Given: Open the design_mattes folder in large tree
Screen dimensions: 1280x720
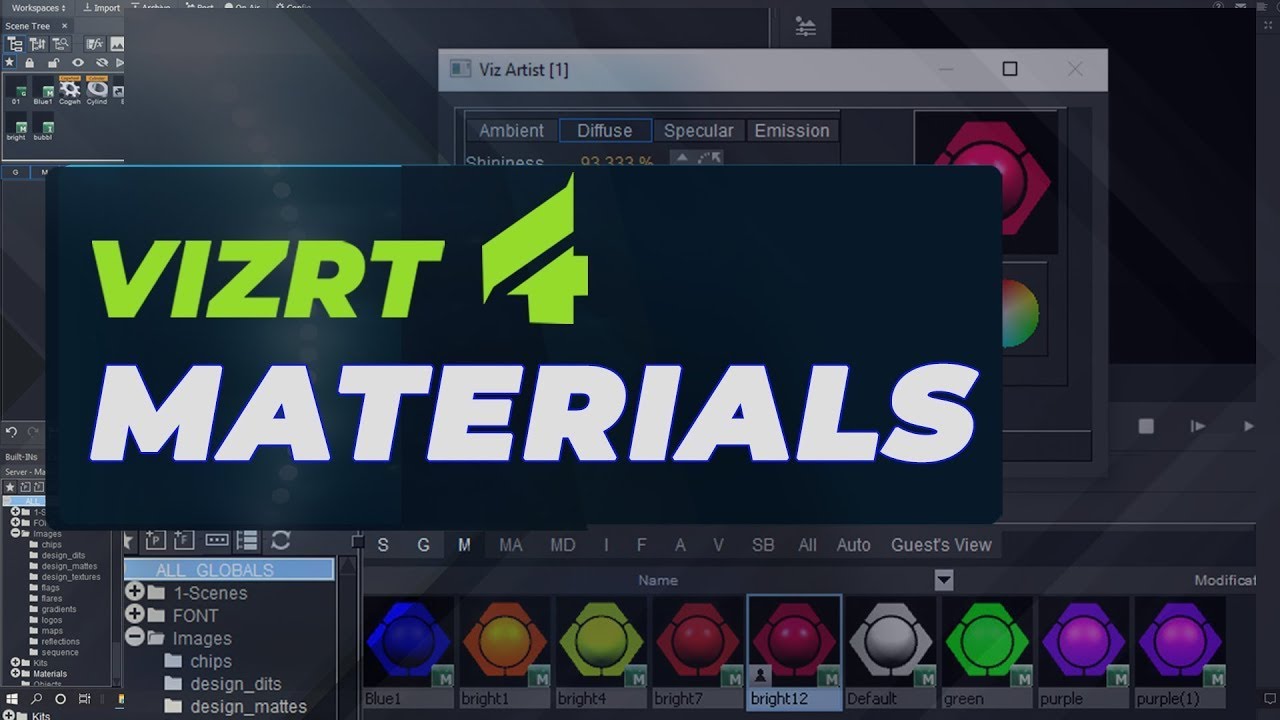Looking at the screenshot, I should [x=235, y=707].
